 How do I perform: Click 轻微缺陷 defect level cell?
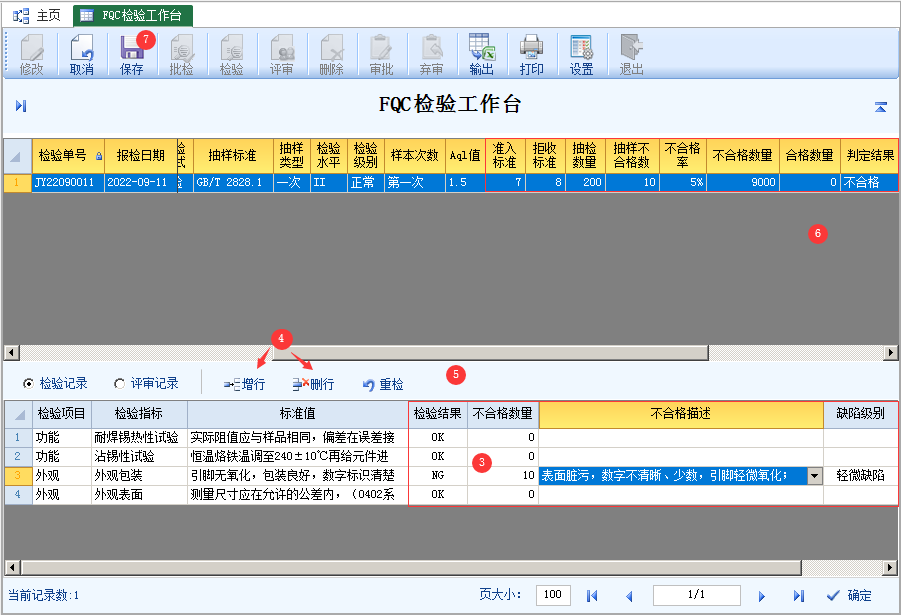(x=860, y=475)
